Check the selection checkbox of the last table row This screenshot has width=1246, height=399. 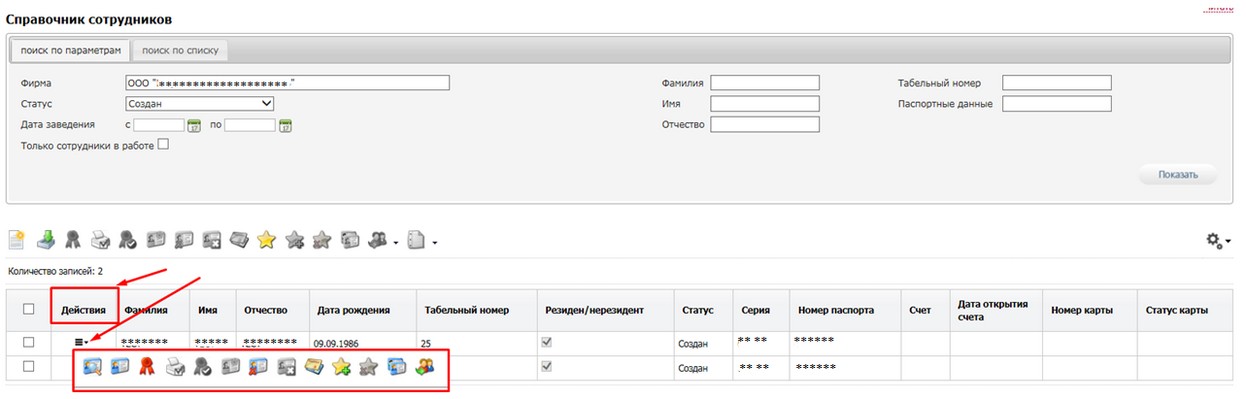[28, 367]
